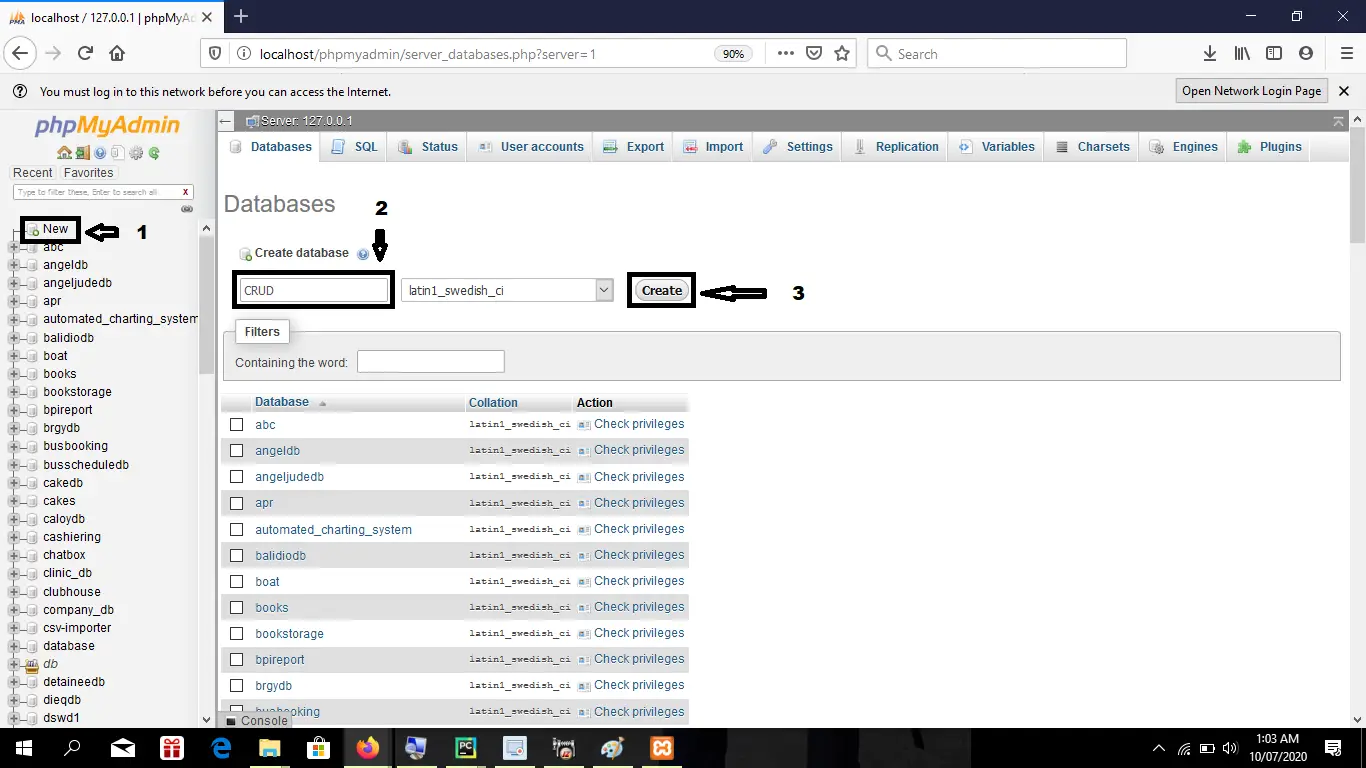This screenshot has width=1366, height=768.
Task: Open the Status tab
Action: click(428, 147)
